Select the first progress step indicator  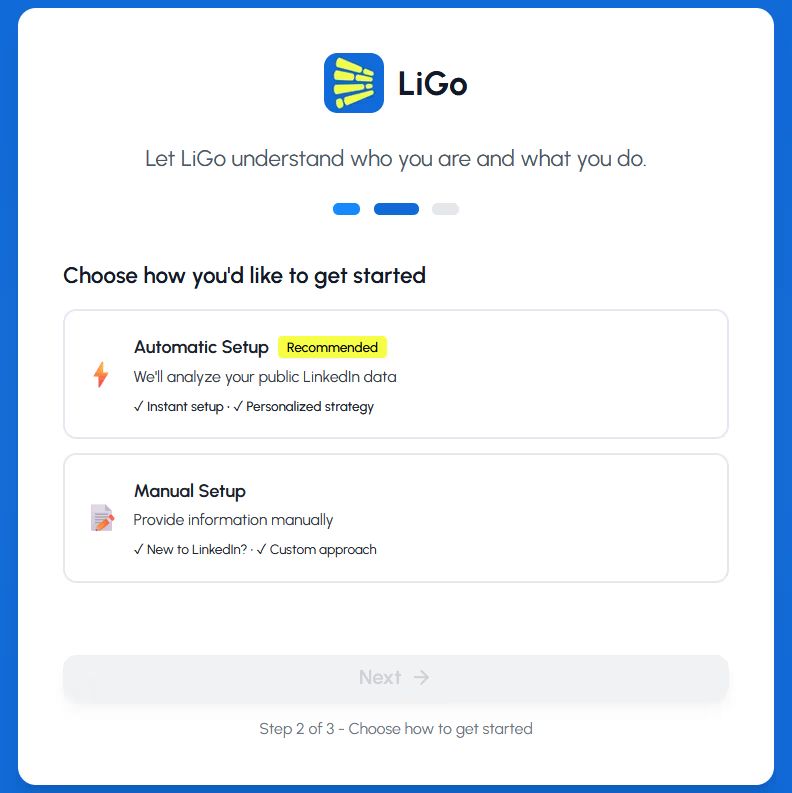(x=346, y=209)
